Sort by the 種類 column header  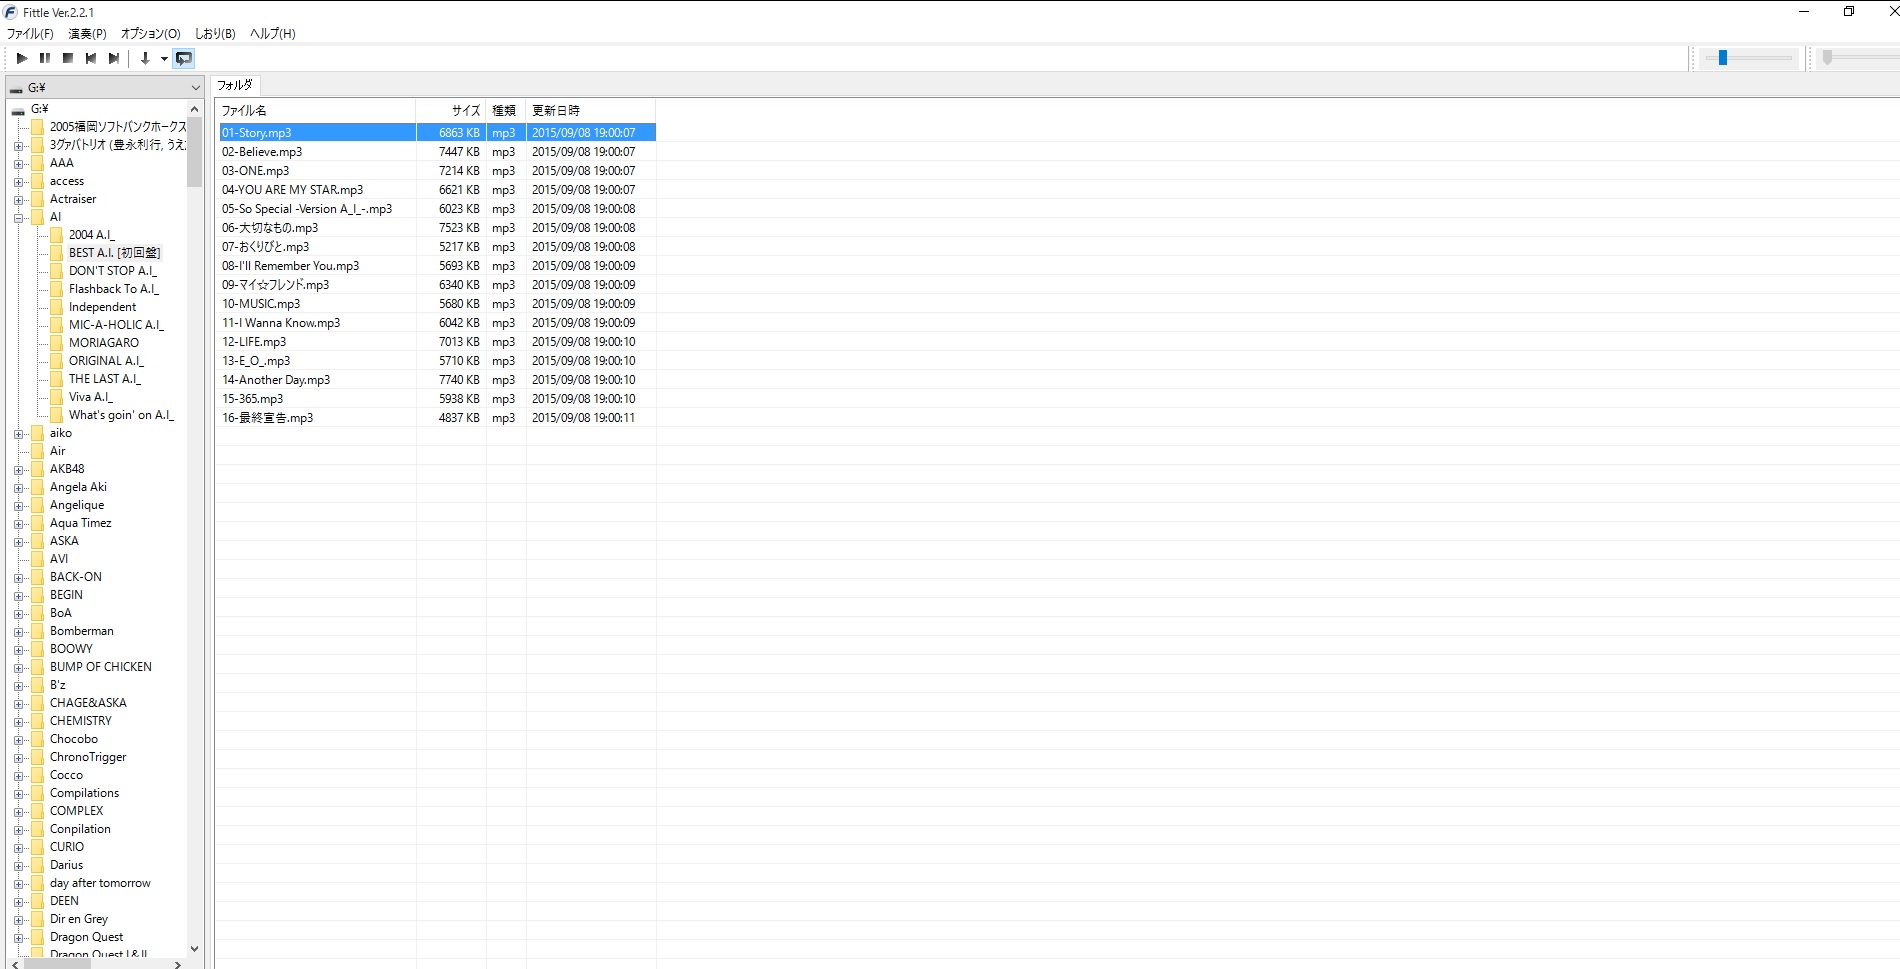point(506,110)
